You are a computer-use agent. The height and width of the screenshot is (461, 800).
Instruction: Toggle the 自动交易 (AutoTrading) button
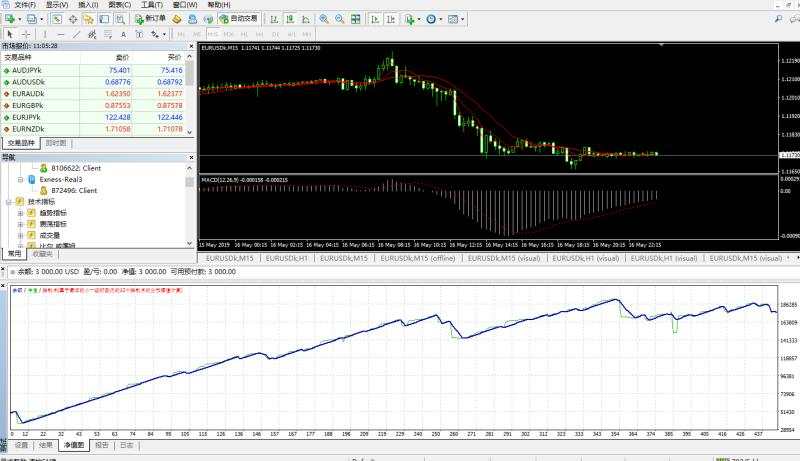click(238, 19)
